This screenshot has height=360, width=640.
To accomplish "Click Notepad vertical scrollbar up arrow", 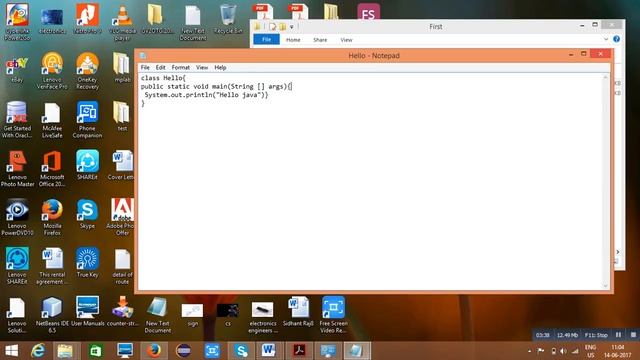I will click(605, 77).
